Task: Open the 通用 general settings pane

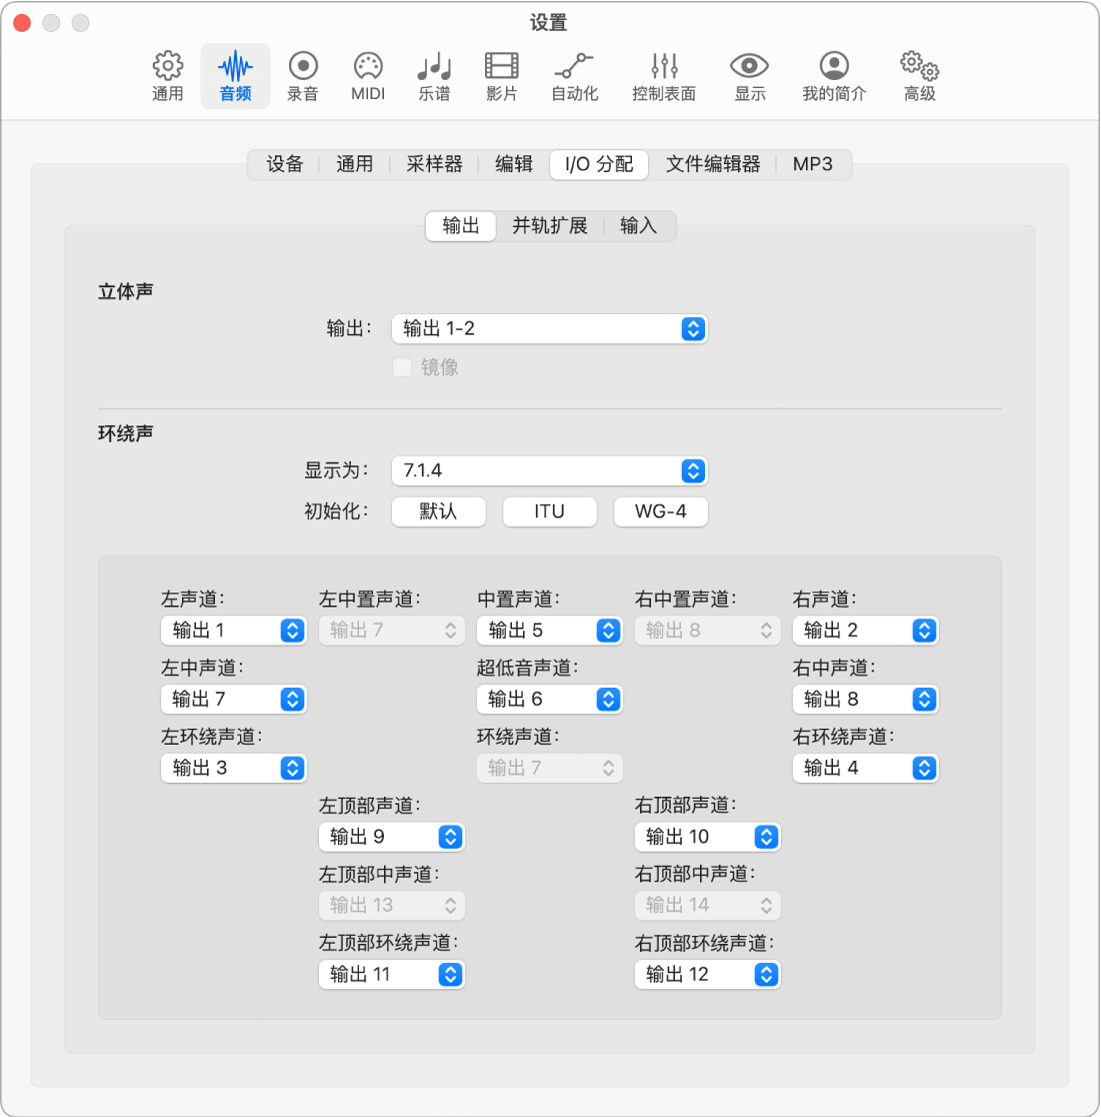Action: click(x=167, y=76)
